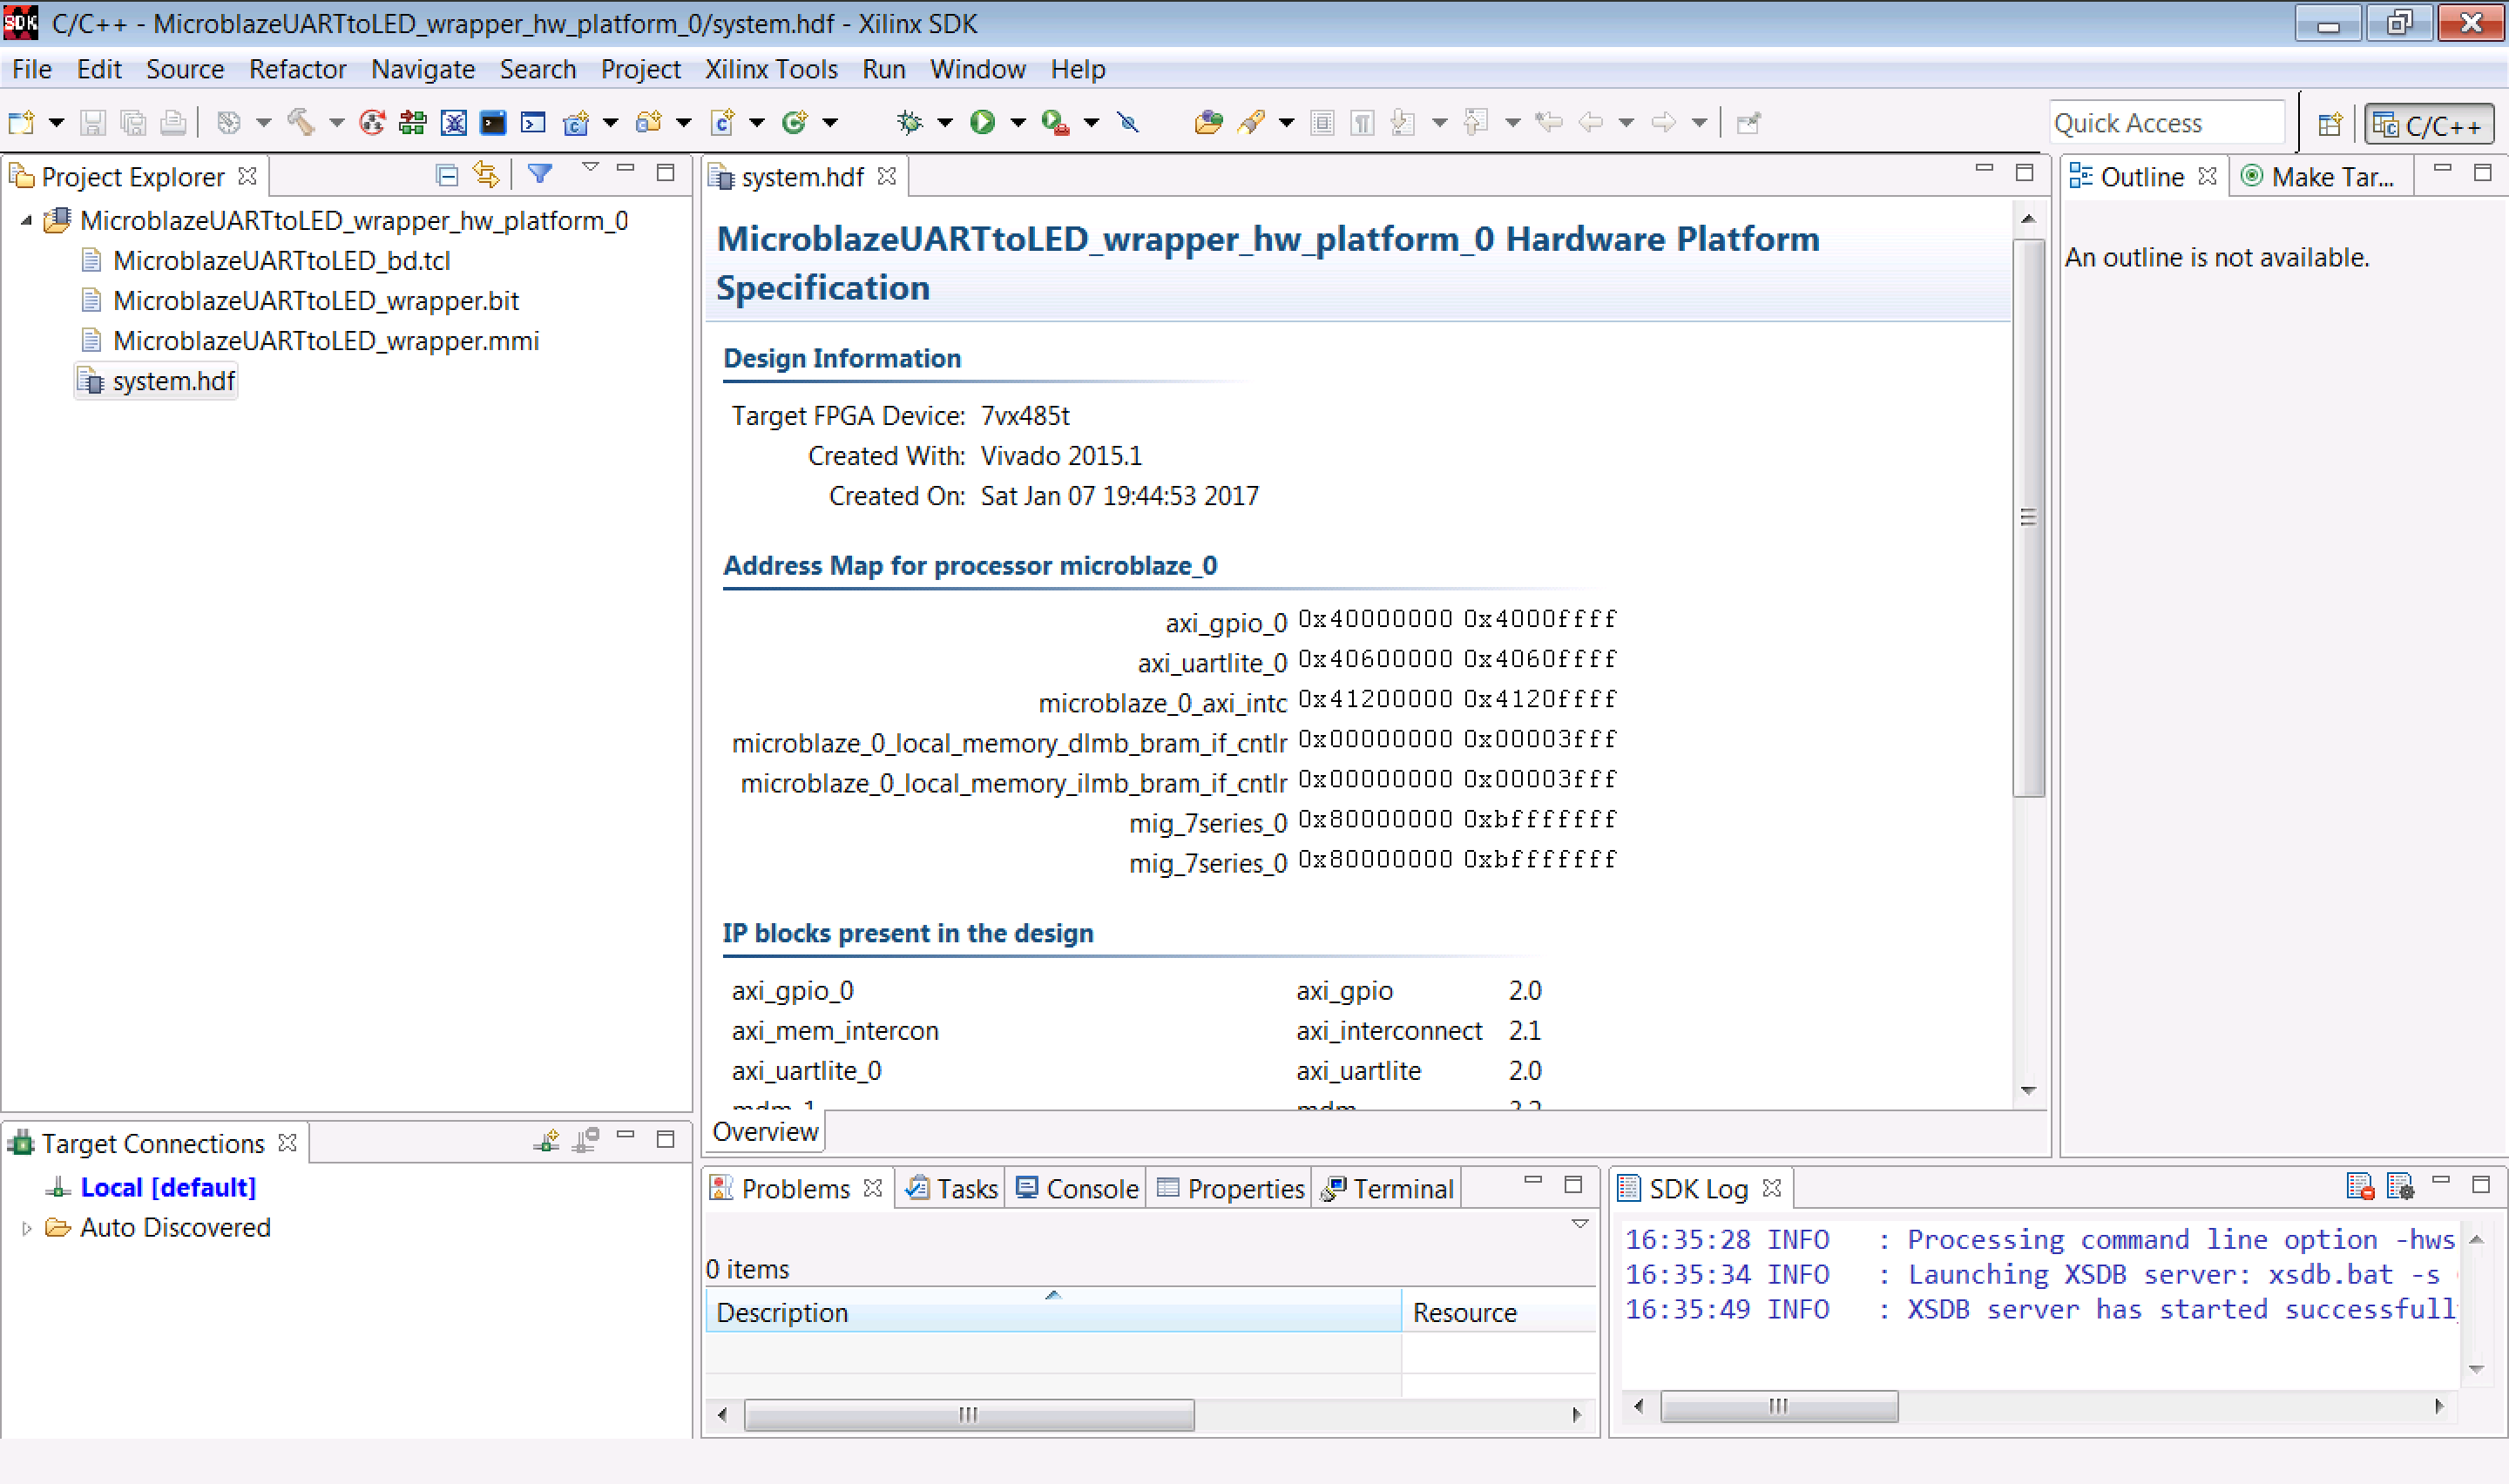Open the Problems view menu triangle
This screenshot has width=2509, height=1484.
point(1580,1224)
